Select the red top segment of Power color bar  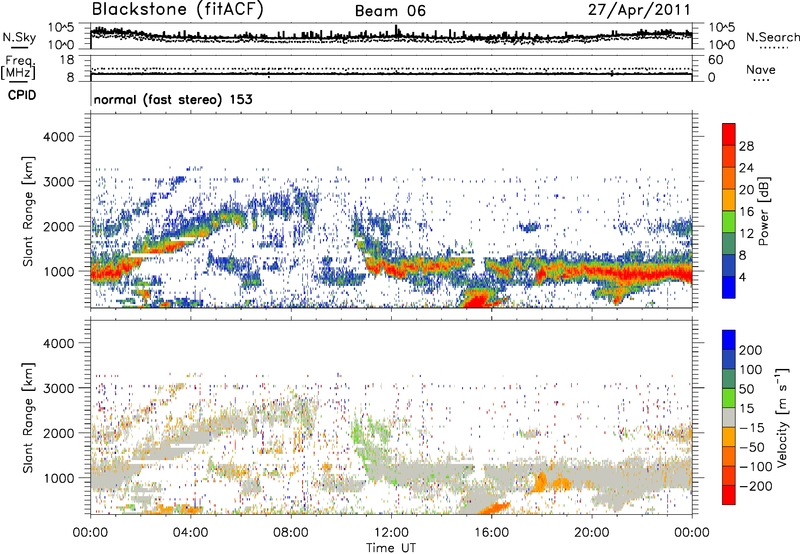pos(729,134)
